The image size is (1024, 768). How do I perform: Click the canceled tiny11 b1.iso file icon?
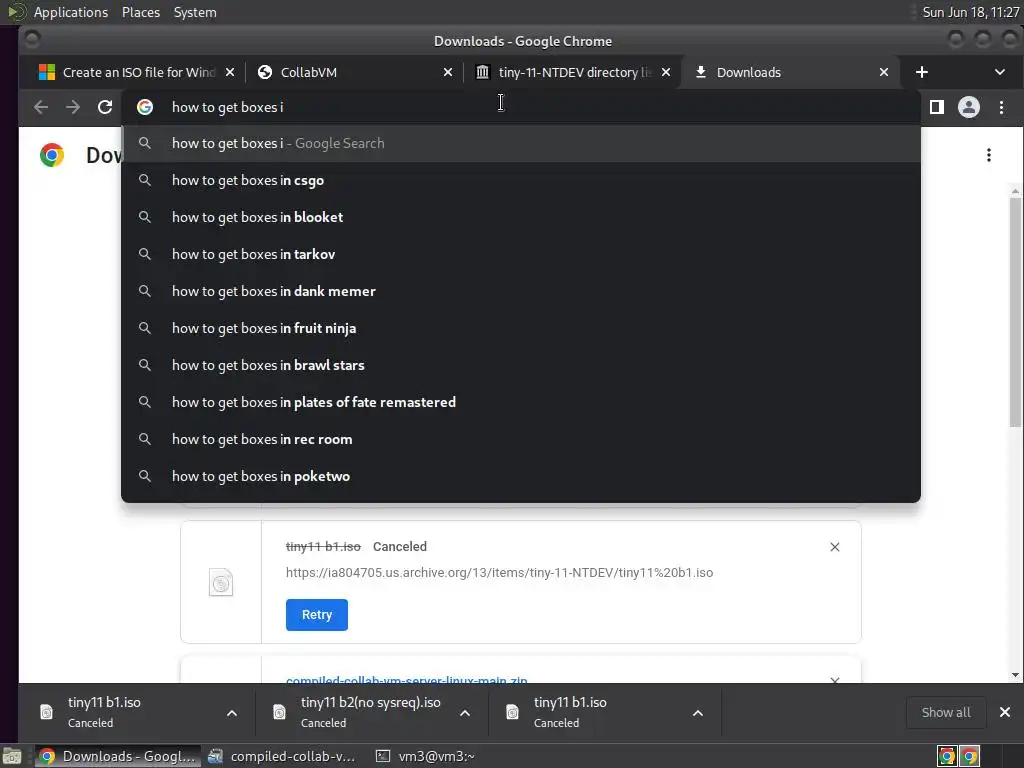click(x=221, y=582)
